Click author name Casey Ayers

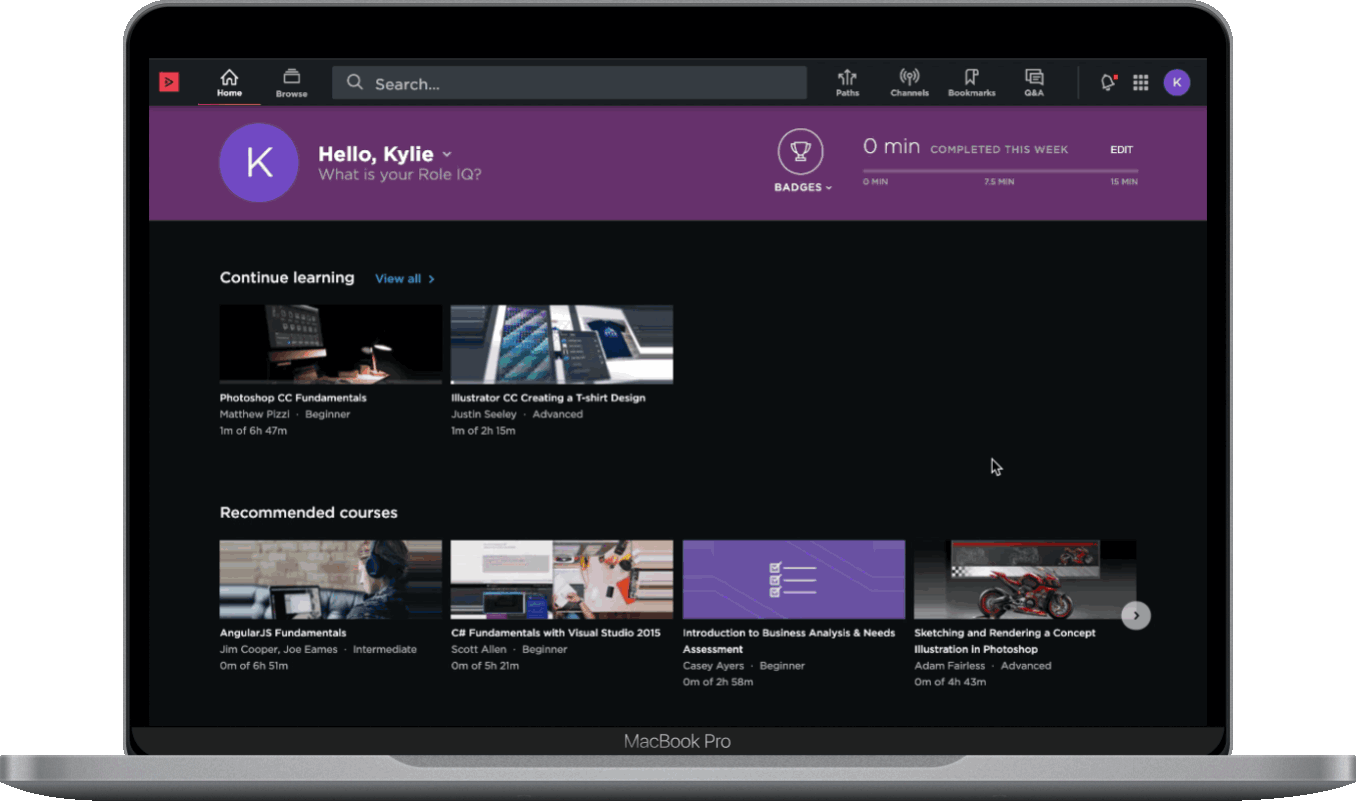pyautogui.click(x=714, y=666)
